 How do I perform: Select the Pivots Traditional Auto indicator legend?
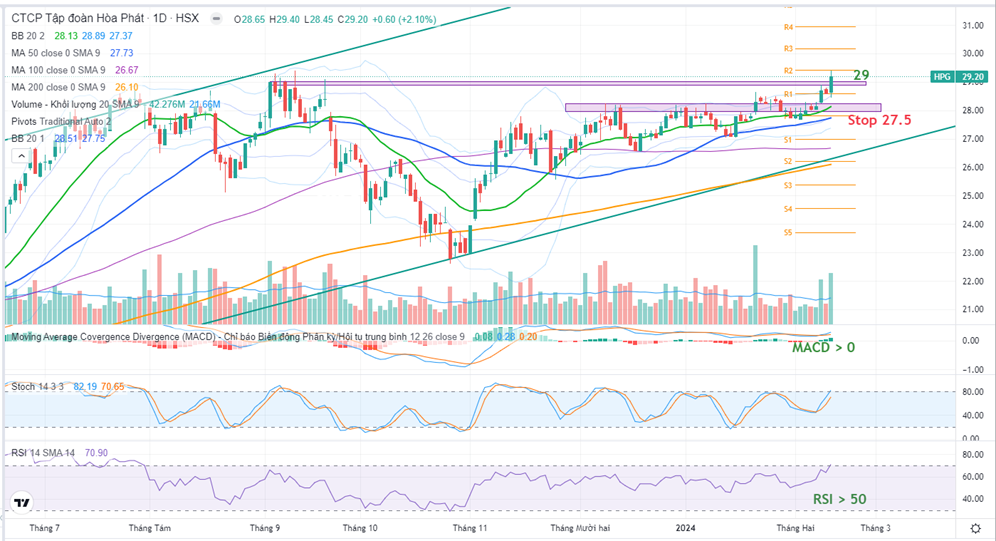coord(61,122)
